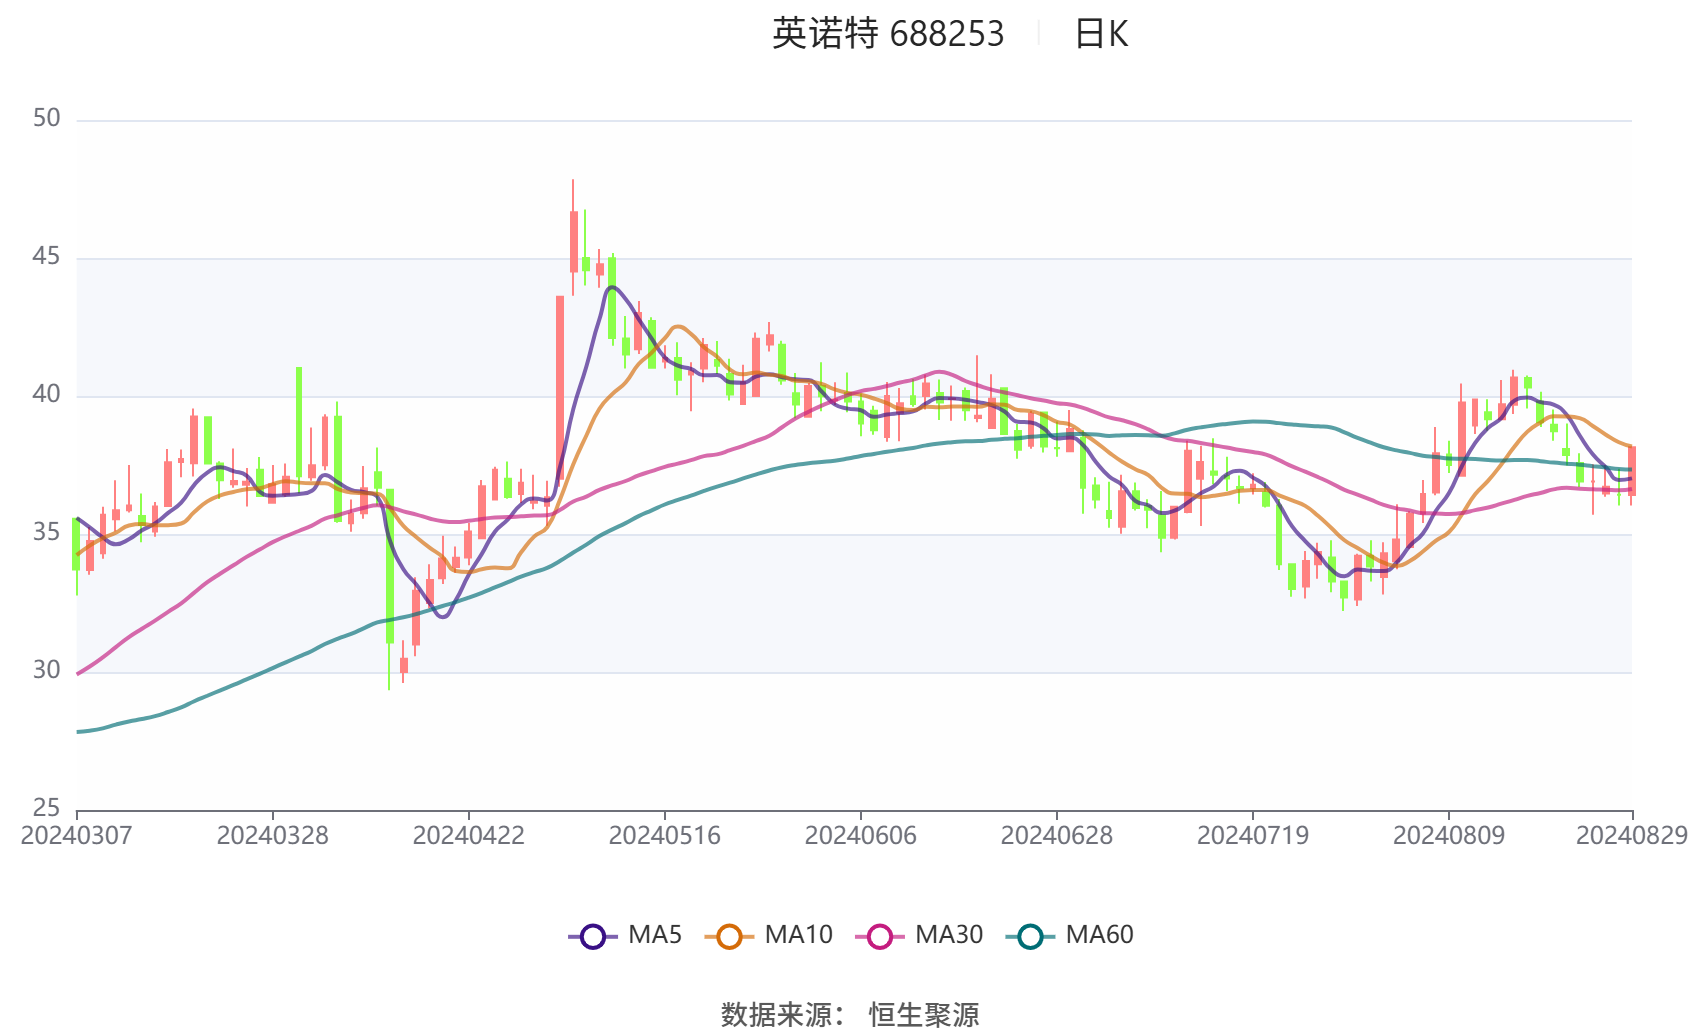Viewport: 1700px width, 1034px height.
Task: Toggle the MA30 legend entry
Action: [919, 936]
